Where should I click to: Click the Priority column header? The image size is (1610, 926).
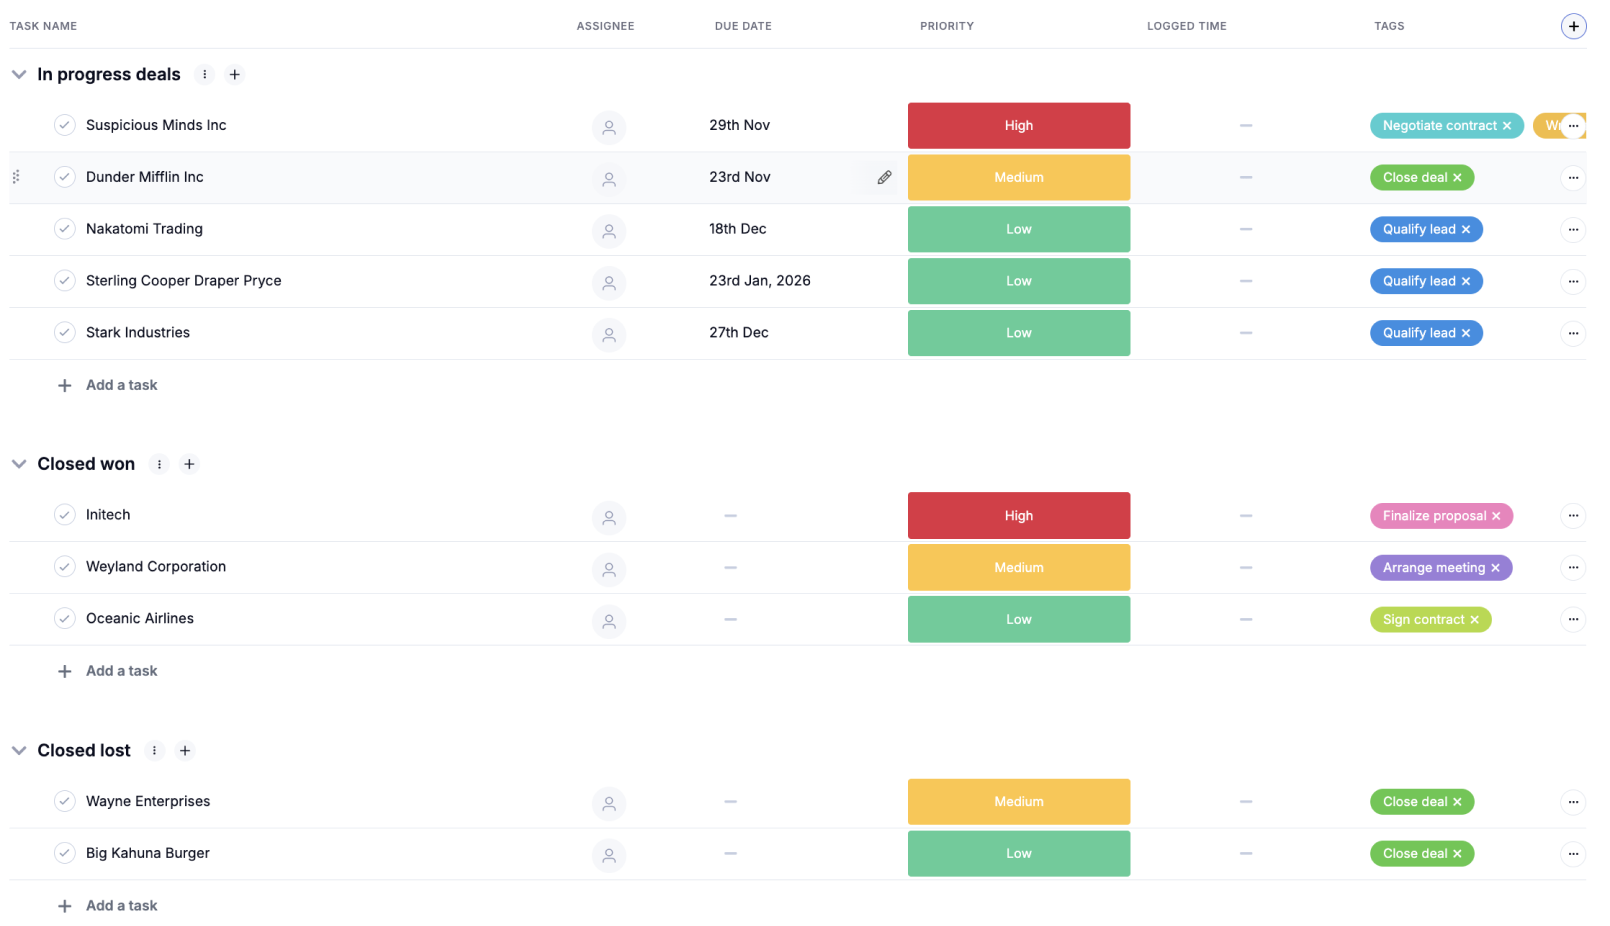(946, 26)
